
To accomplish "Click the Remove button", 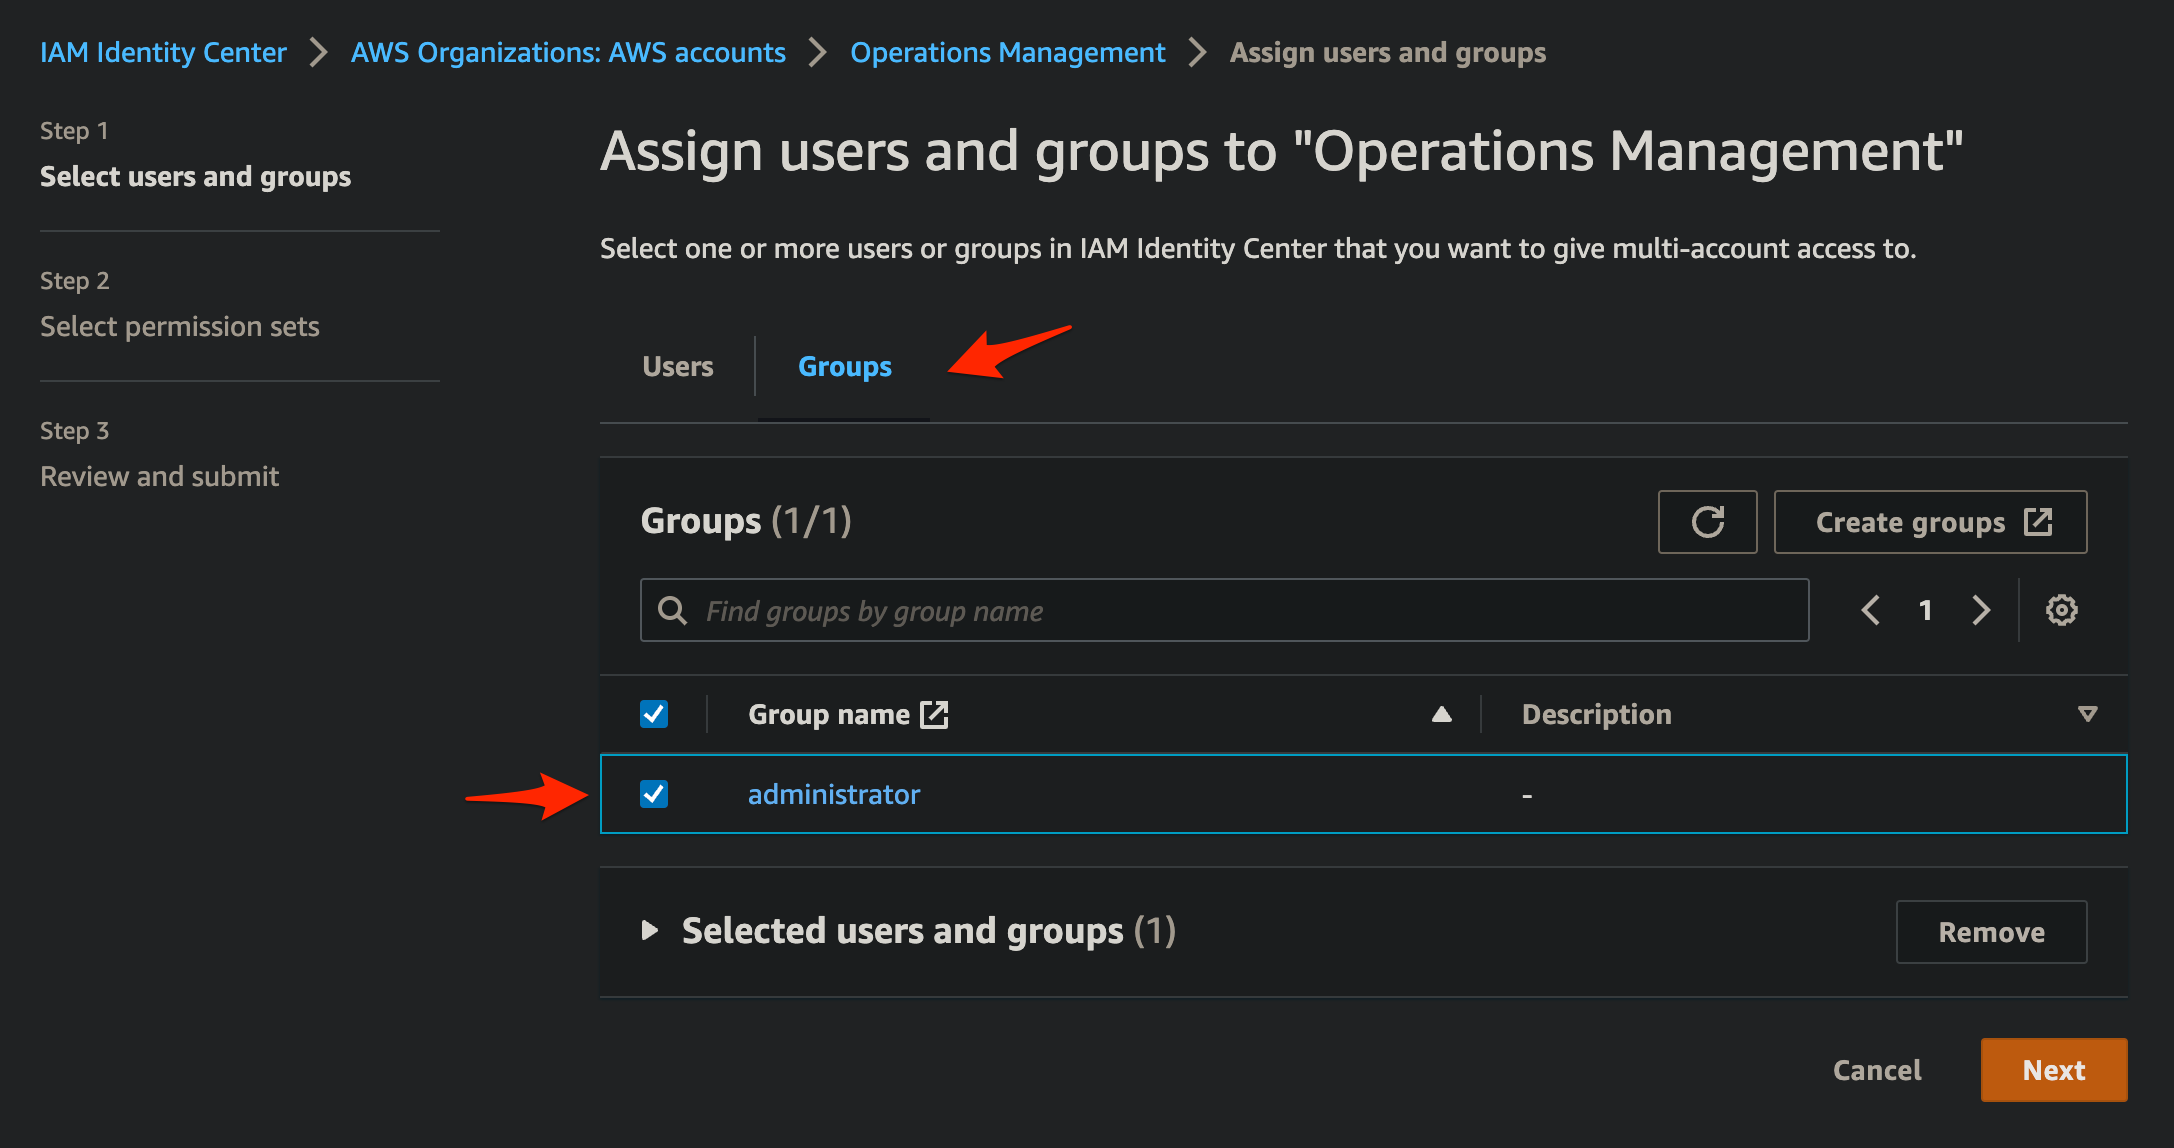I will pos(1991,932).
